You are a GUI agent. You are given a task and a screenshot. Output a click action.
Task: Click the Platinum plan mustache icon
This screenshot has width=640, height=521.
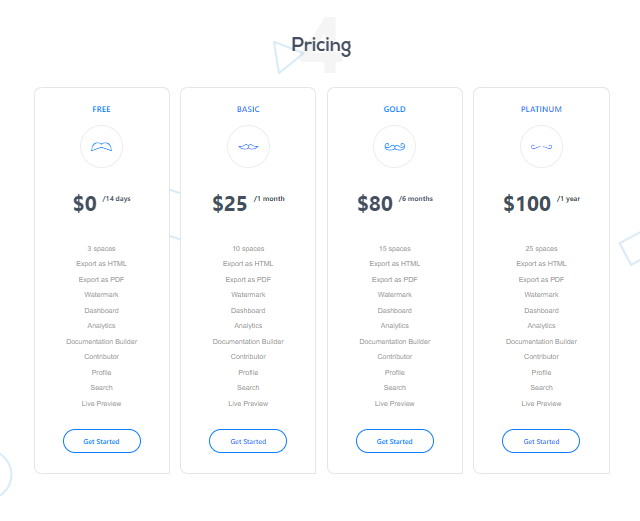click(x=541, y=147)
